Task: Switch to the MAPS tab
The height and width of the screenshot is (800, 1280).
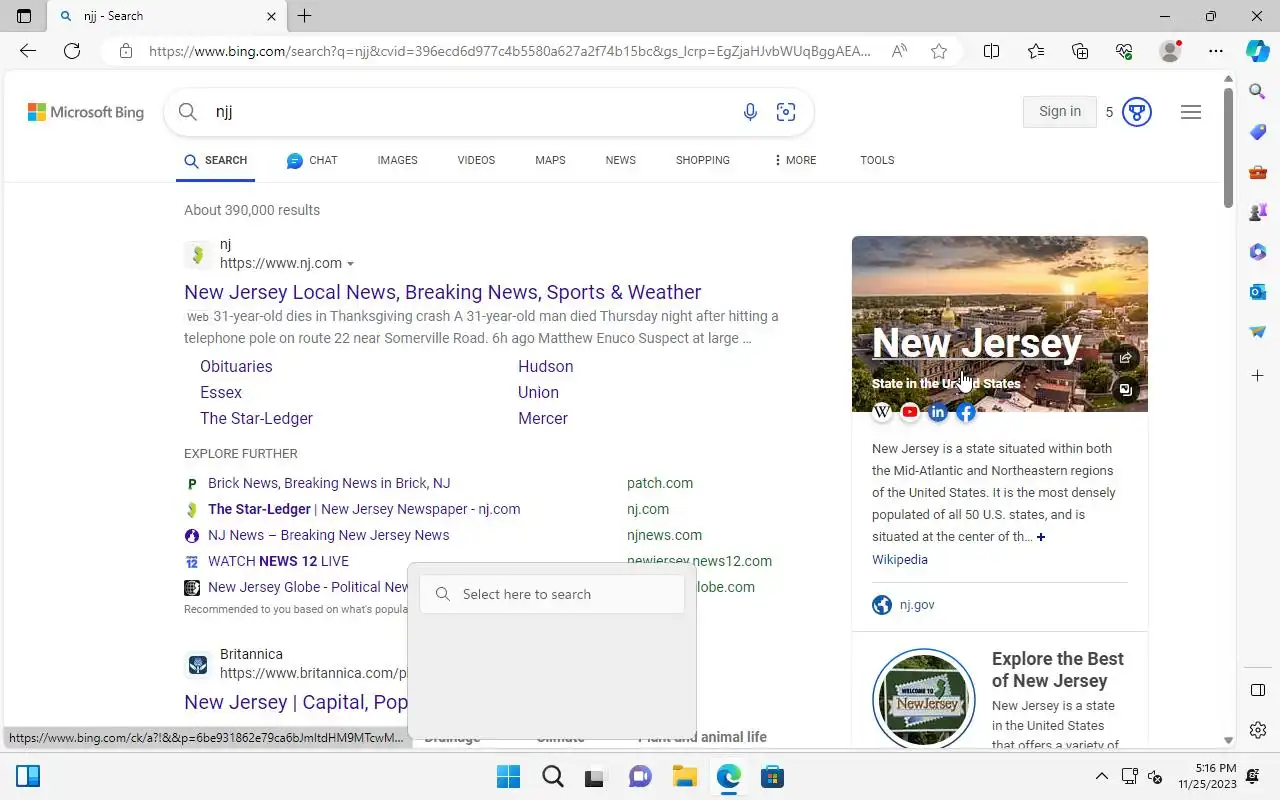Action: (x=550, y=160)
